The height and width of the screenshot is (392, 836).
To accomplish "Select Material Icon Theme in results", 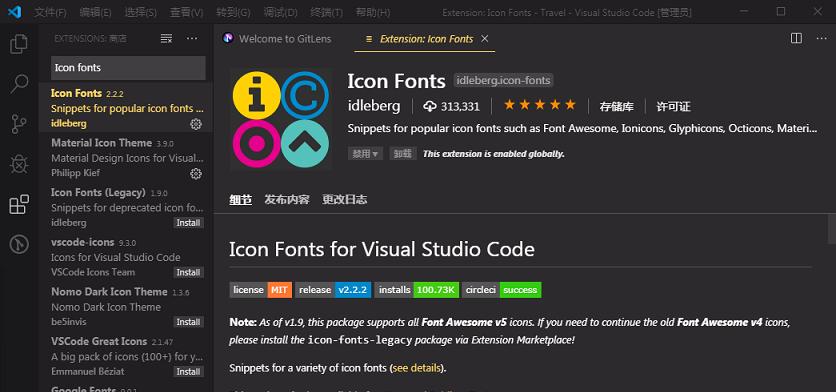I will (x=126, y=157).
